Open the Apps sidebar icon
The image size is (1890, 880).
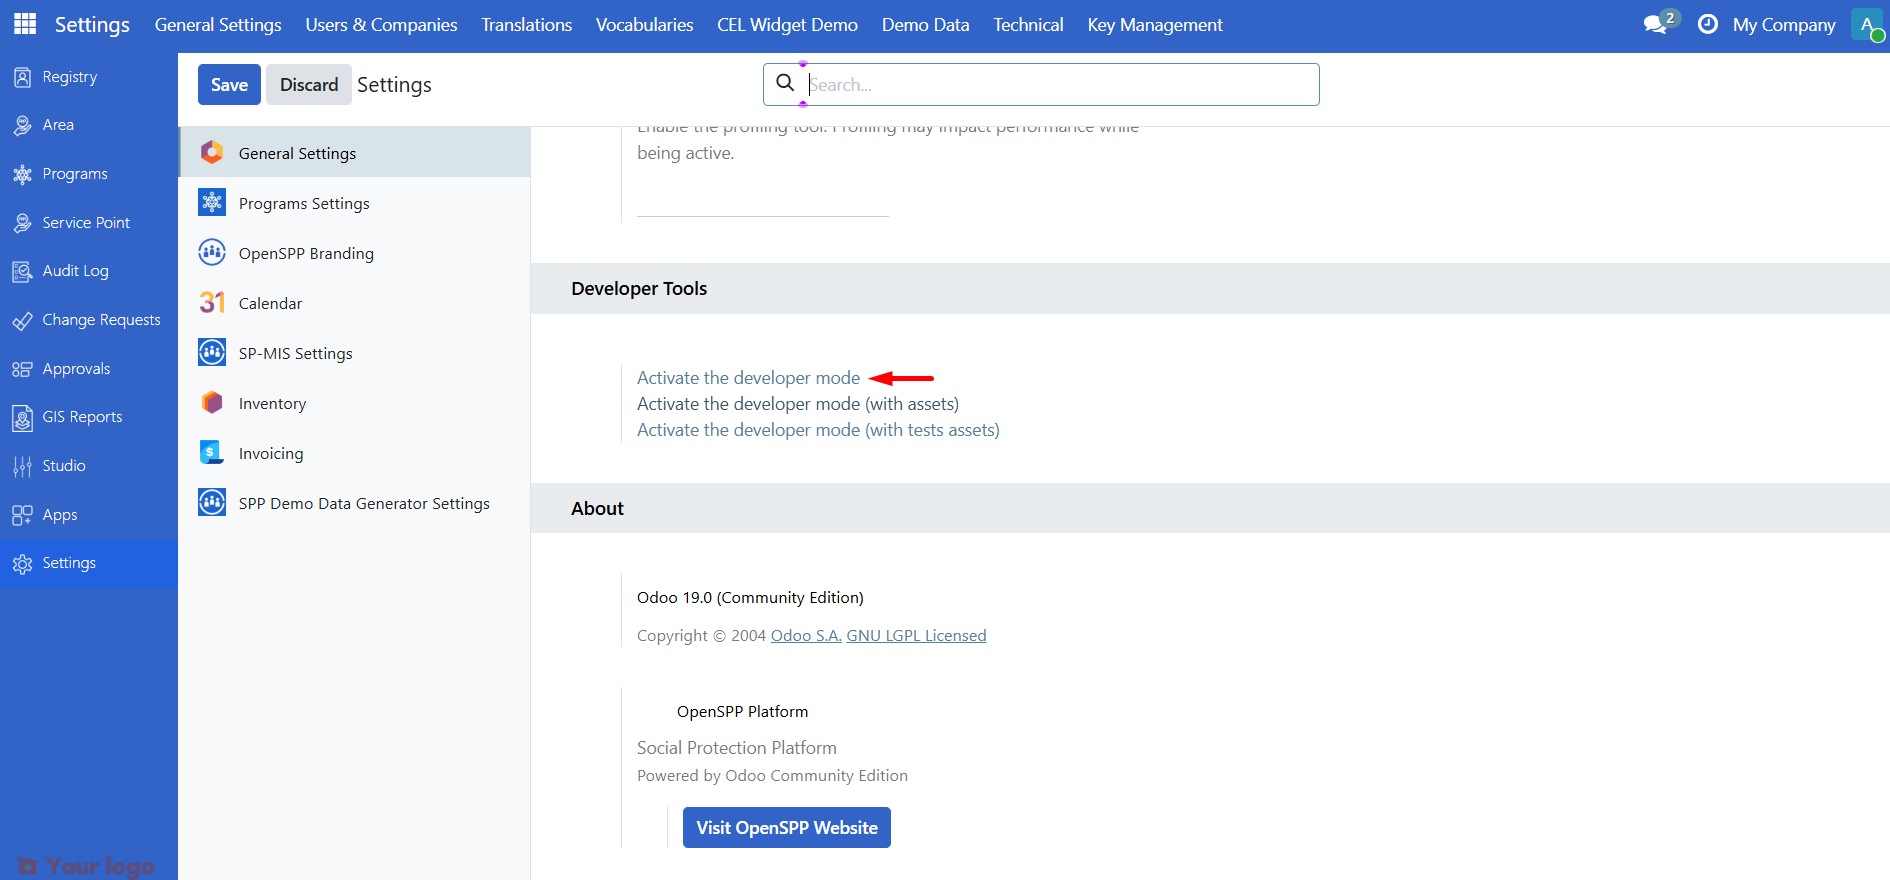tap(22, 515)
